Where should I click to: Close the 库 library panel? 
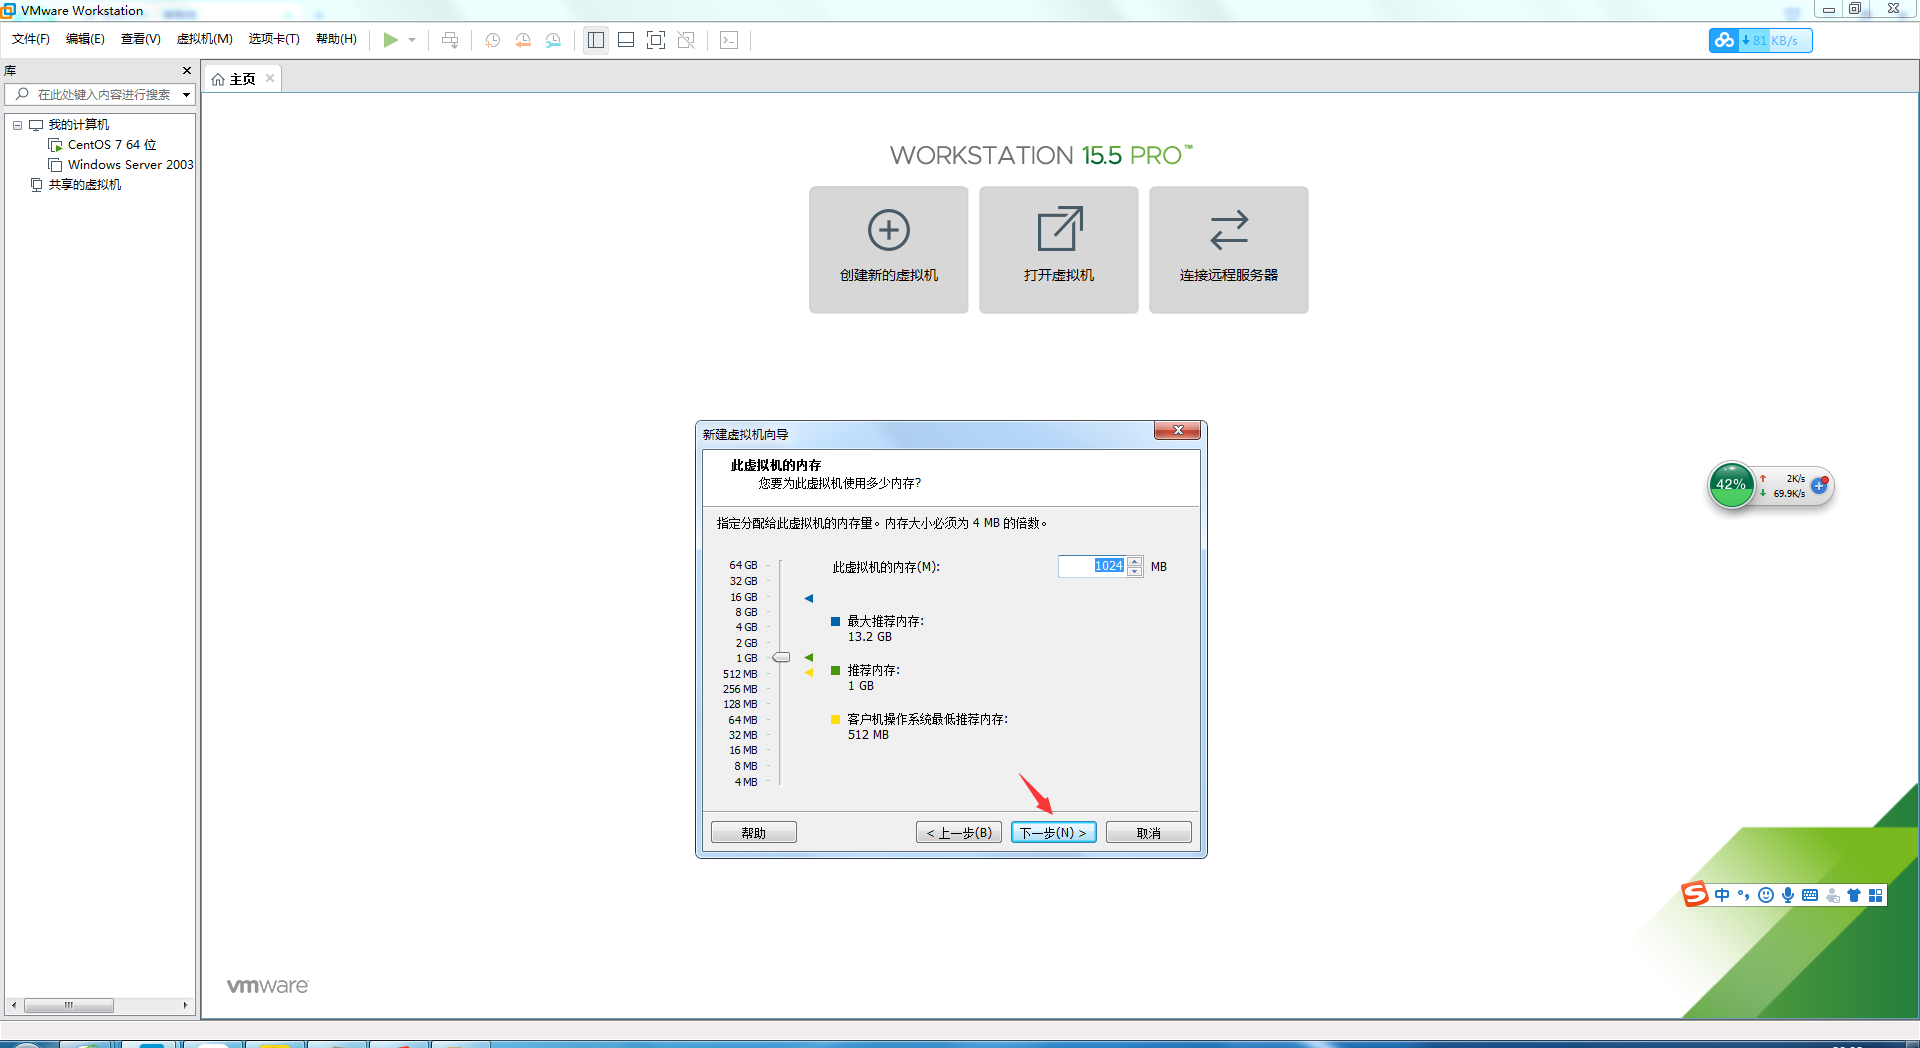(186, 71)
